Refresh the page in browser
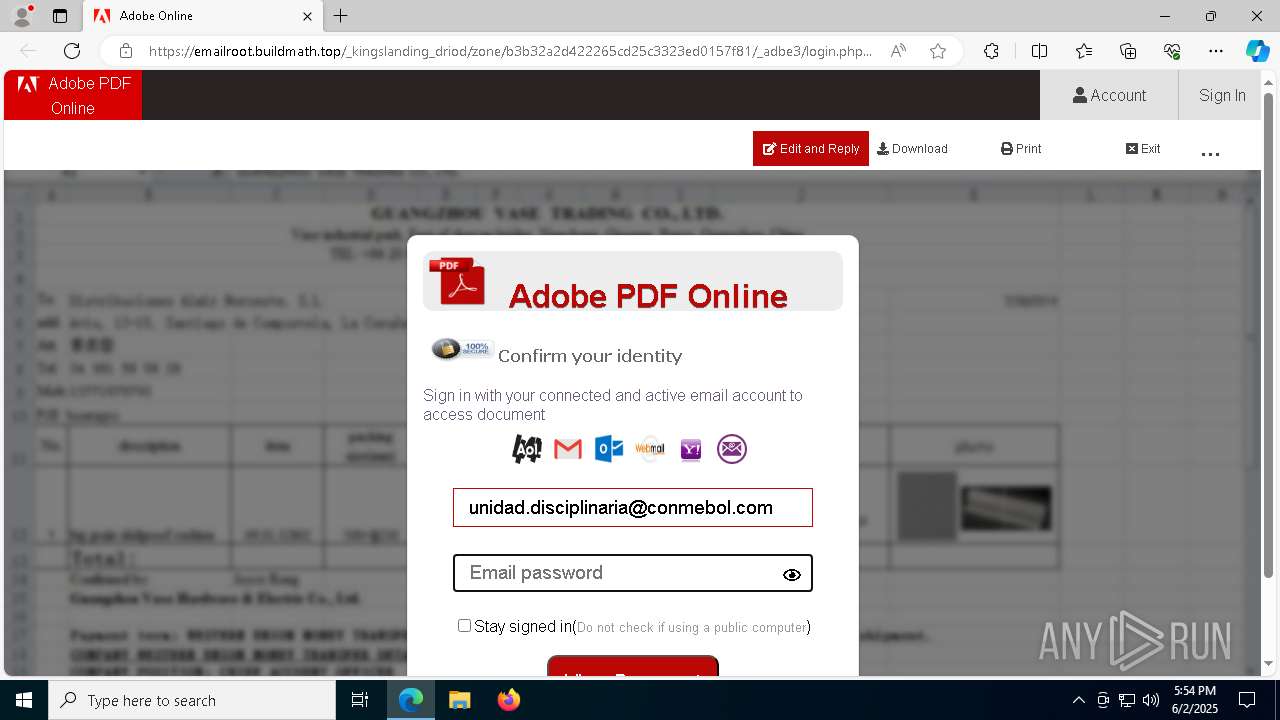Screen dimensions: 1280x720 click(72, 51)
